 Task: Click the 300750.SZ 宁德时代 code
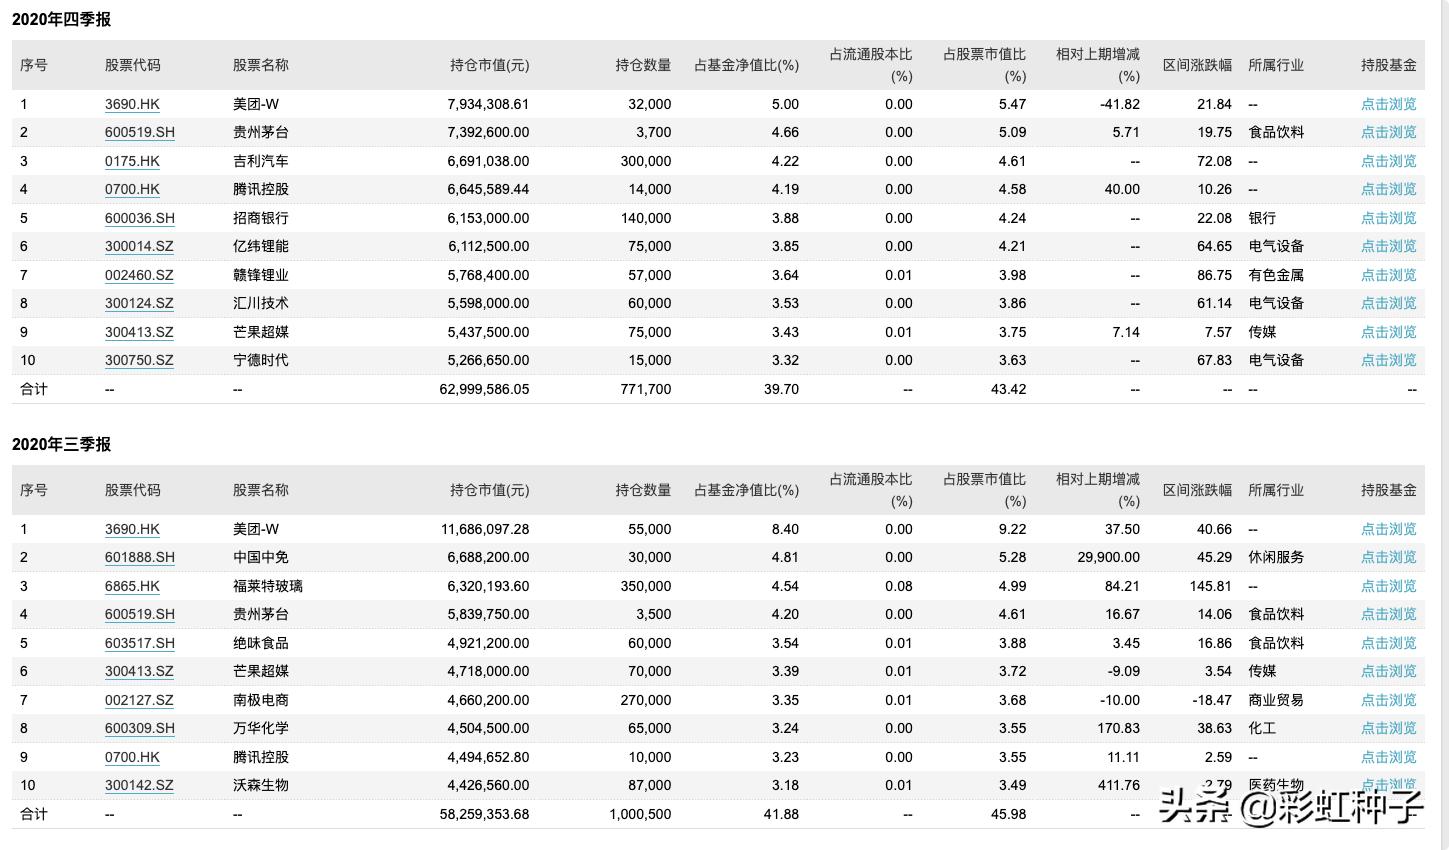coord(139,360)
